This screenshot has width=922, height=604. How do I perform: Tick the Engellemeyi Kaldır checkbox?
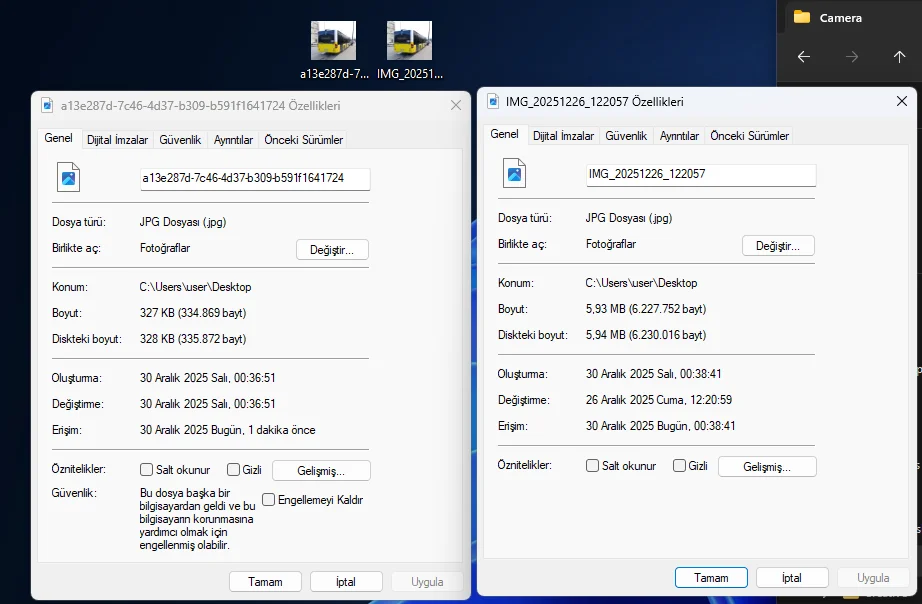[x=268, y=500]
